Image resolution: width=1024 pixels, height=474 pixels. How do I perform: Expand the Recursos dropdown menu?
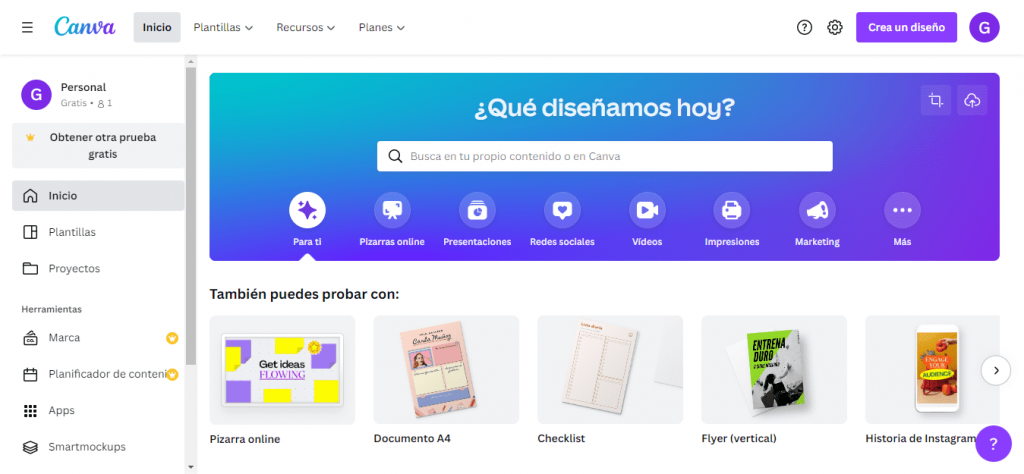pyautogui.click(x=306, y=27)
